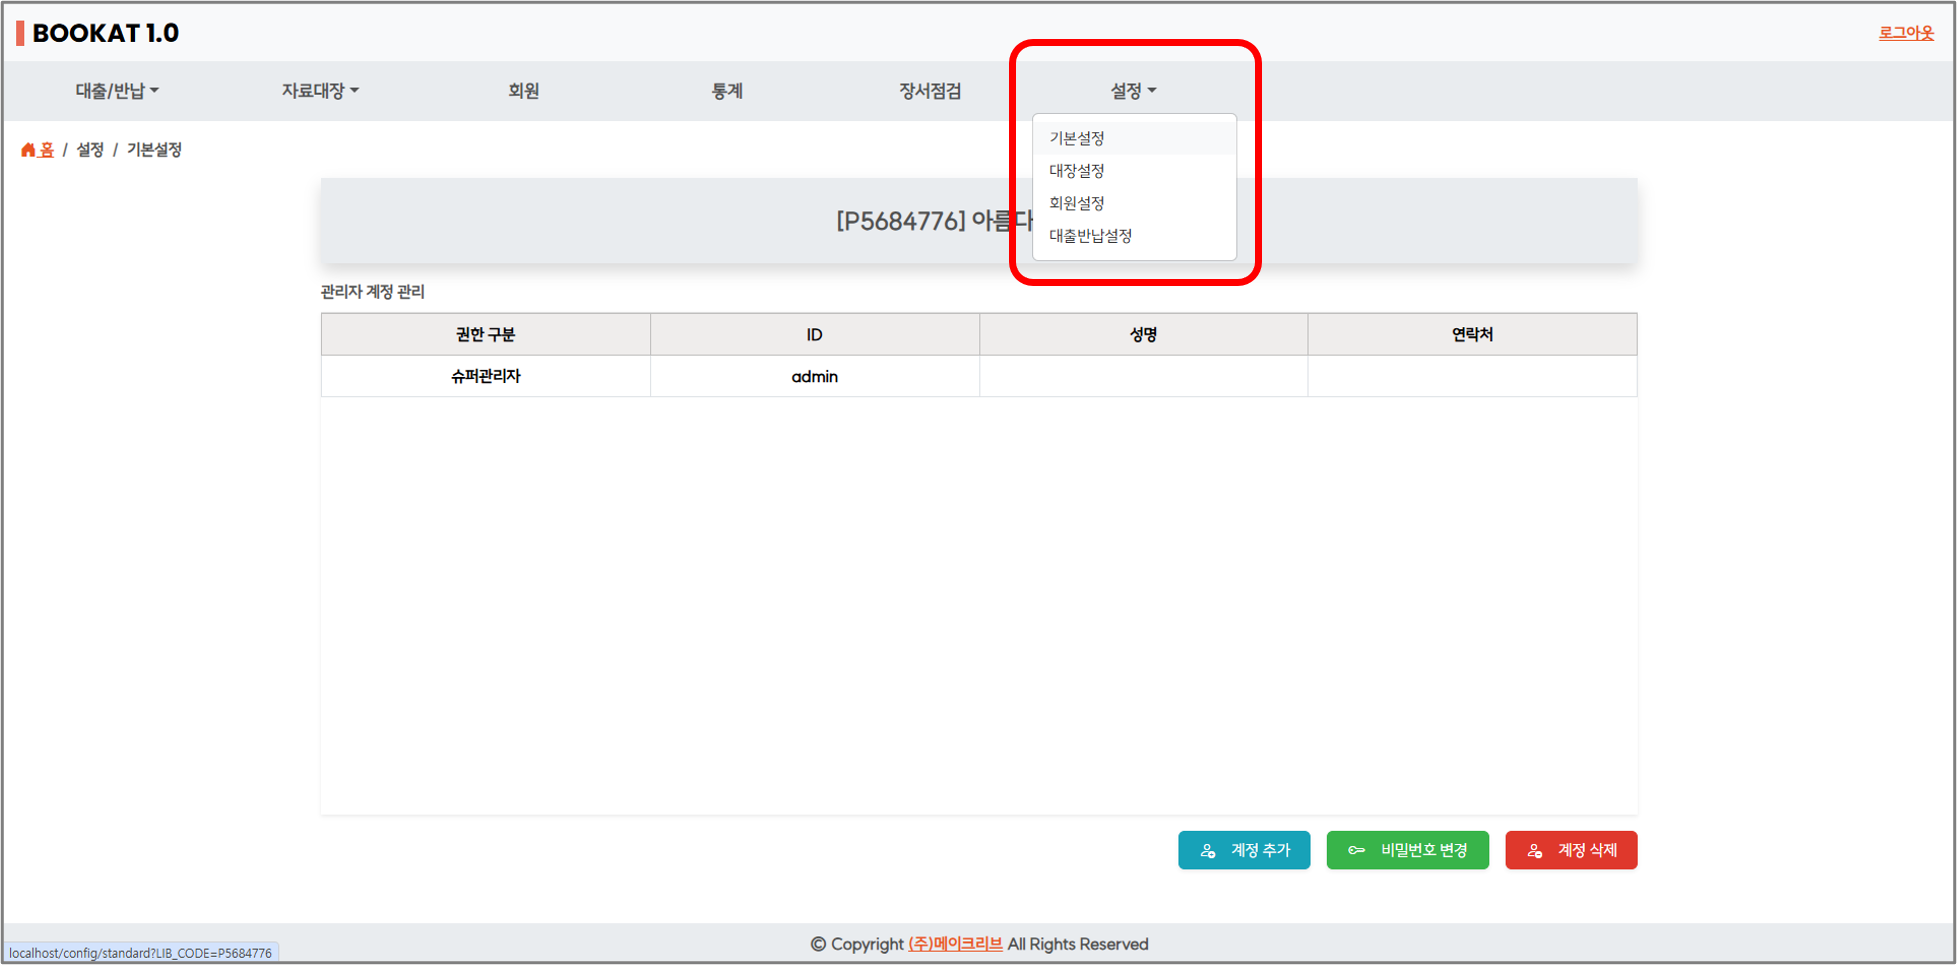1957x965 pixels.
Task: Choose 대출반납설정 in the dropdown list
Action: (x=1090, y=236)
